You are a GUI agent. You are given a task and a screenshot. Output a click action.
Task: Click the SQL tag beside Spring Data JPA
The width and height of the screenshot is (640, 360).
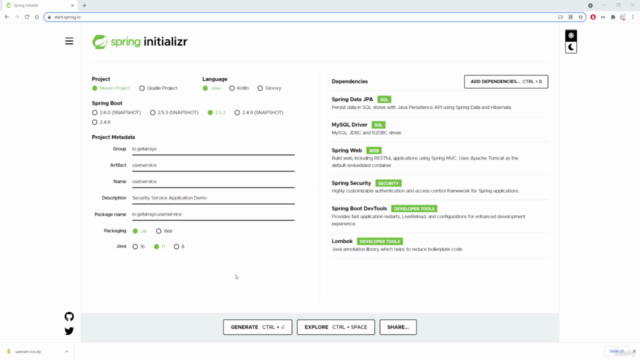tap(384, 100)
